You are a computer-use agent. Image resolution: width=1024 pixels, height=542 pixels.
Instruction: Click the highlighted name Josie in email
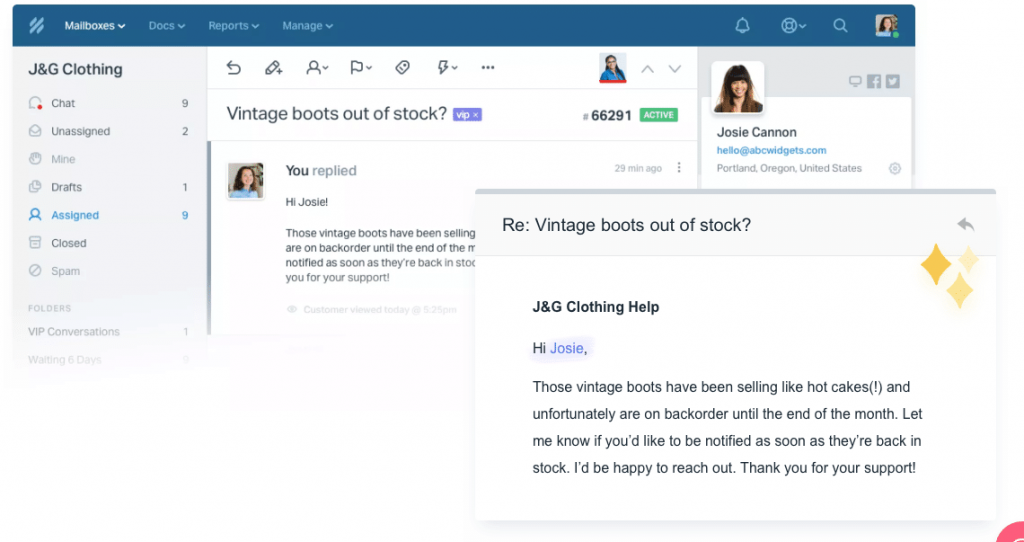click(566, 349)
